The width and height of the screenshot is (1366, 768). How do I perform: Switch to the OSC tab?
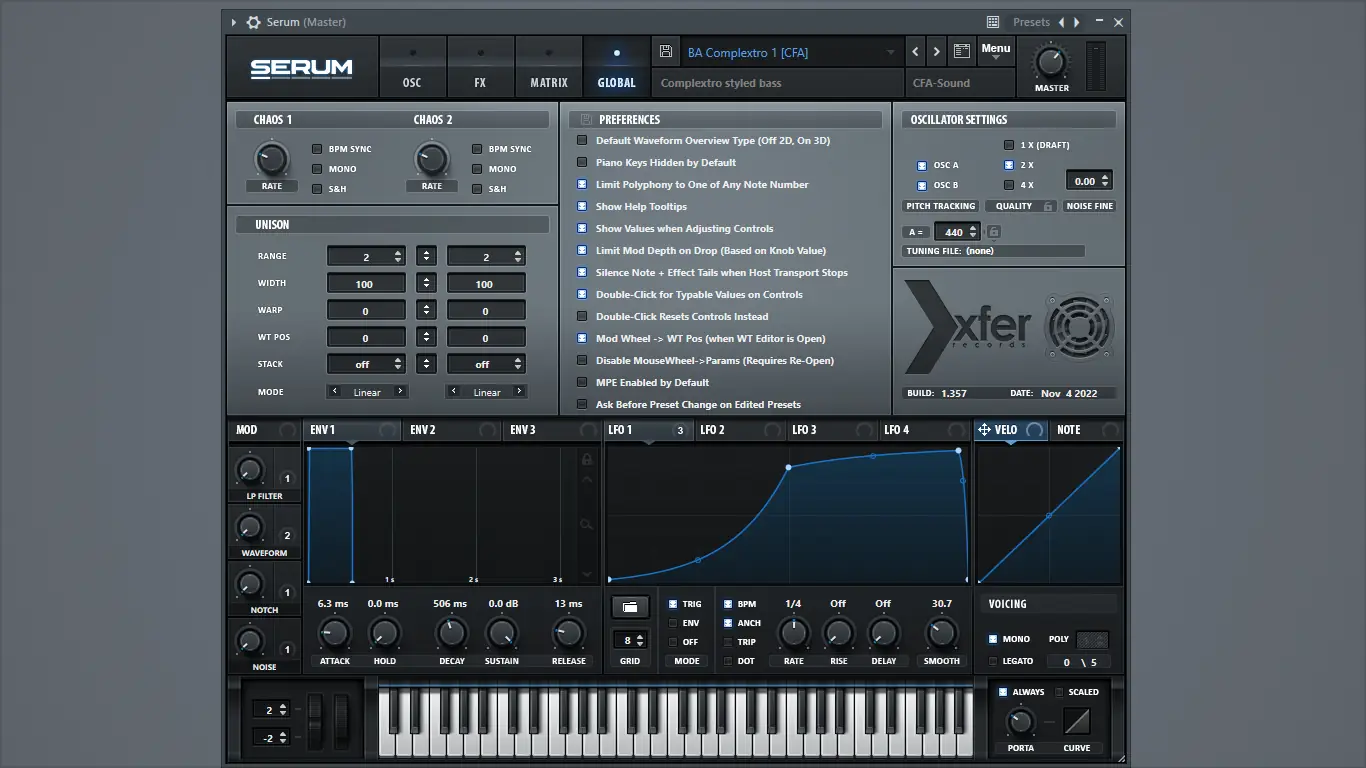(412, 67)
